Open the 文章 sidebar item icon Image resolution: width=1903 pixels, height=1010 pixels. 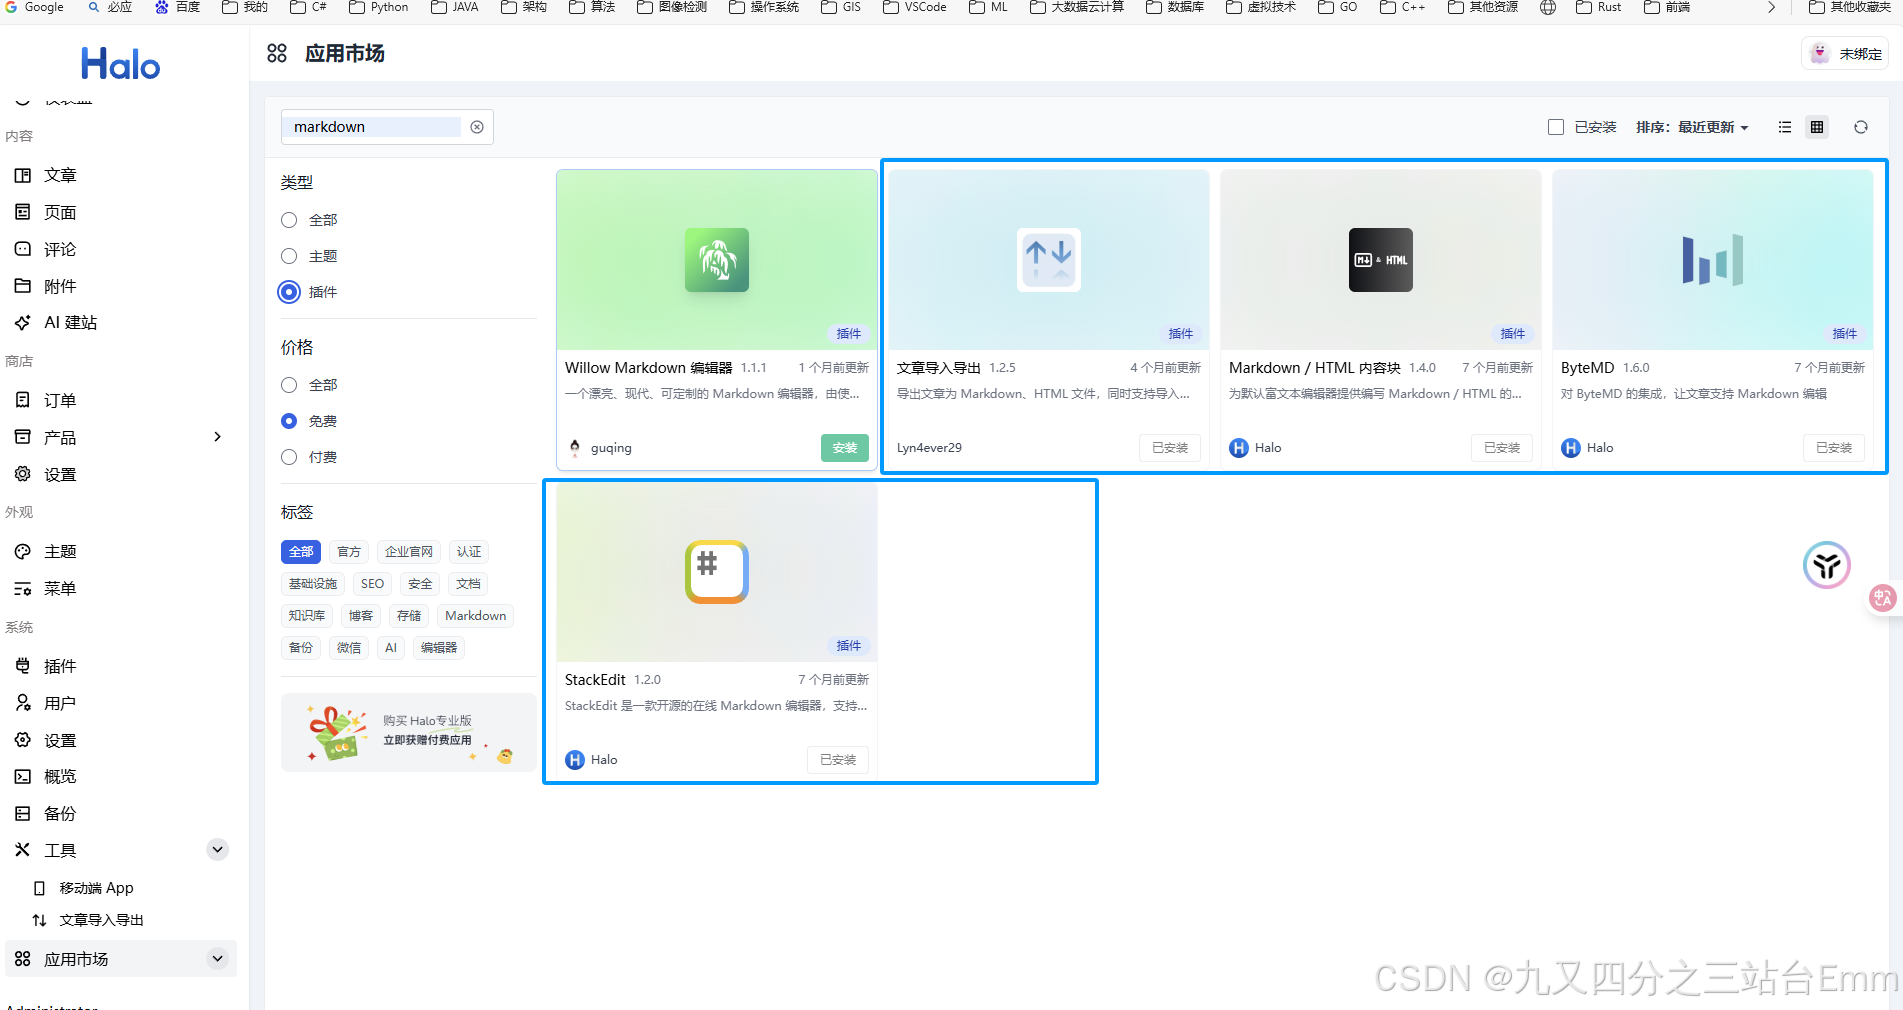pos(23,175)
